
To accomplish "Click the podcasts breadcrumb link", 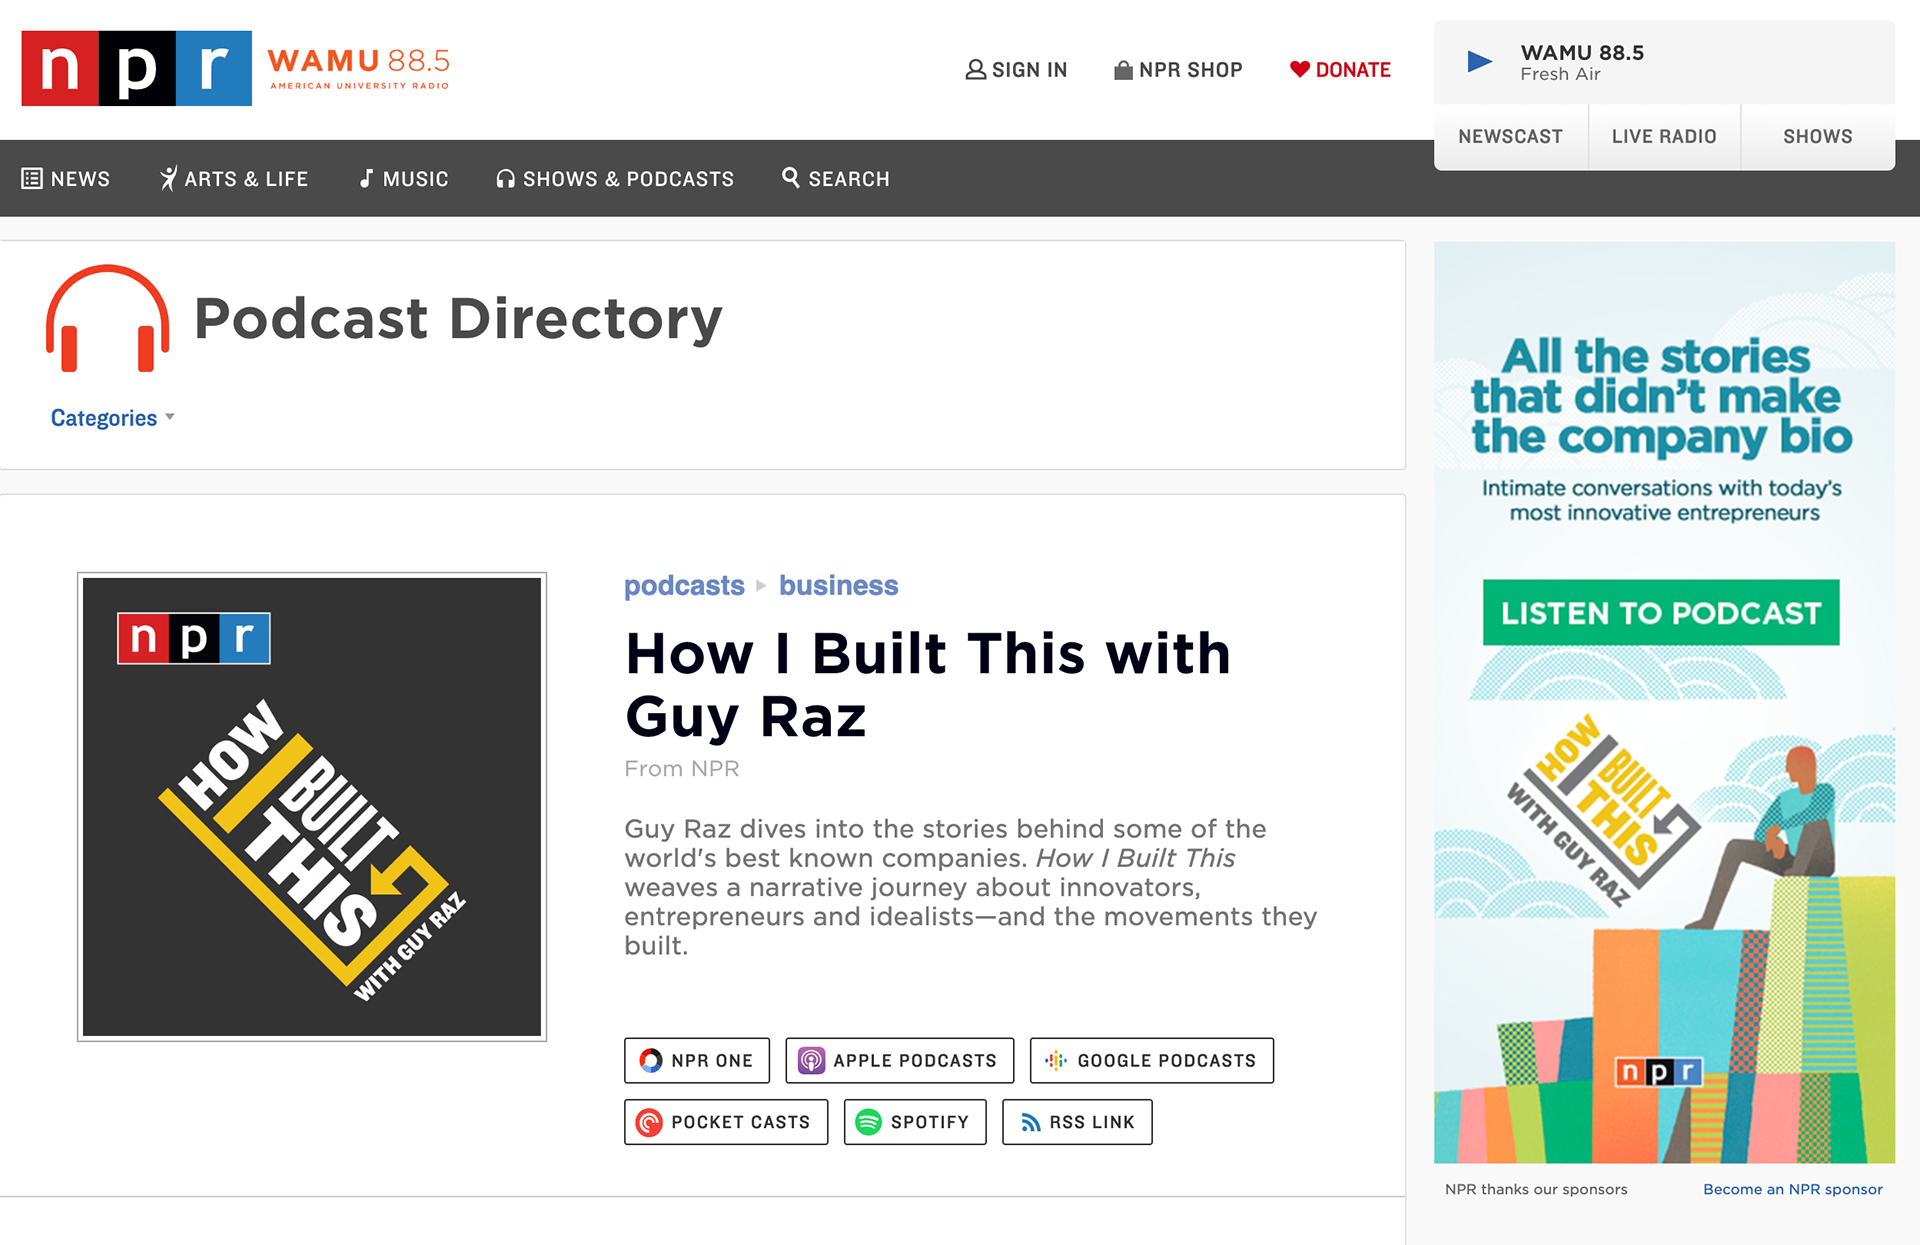I will [684, 586].
